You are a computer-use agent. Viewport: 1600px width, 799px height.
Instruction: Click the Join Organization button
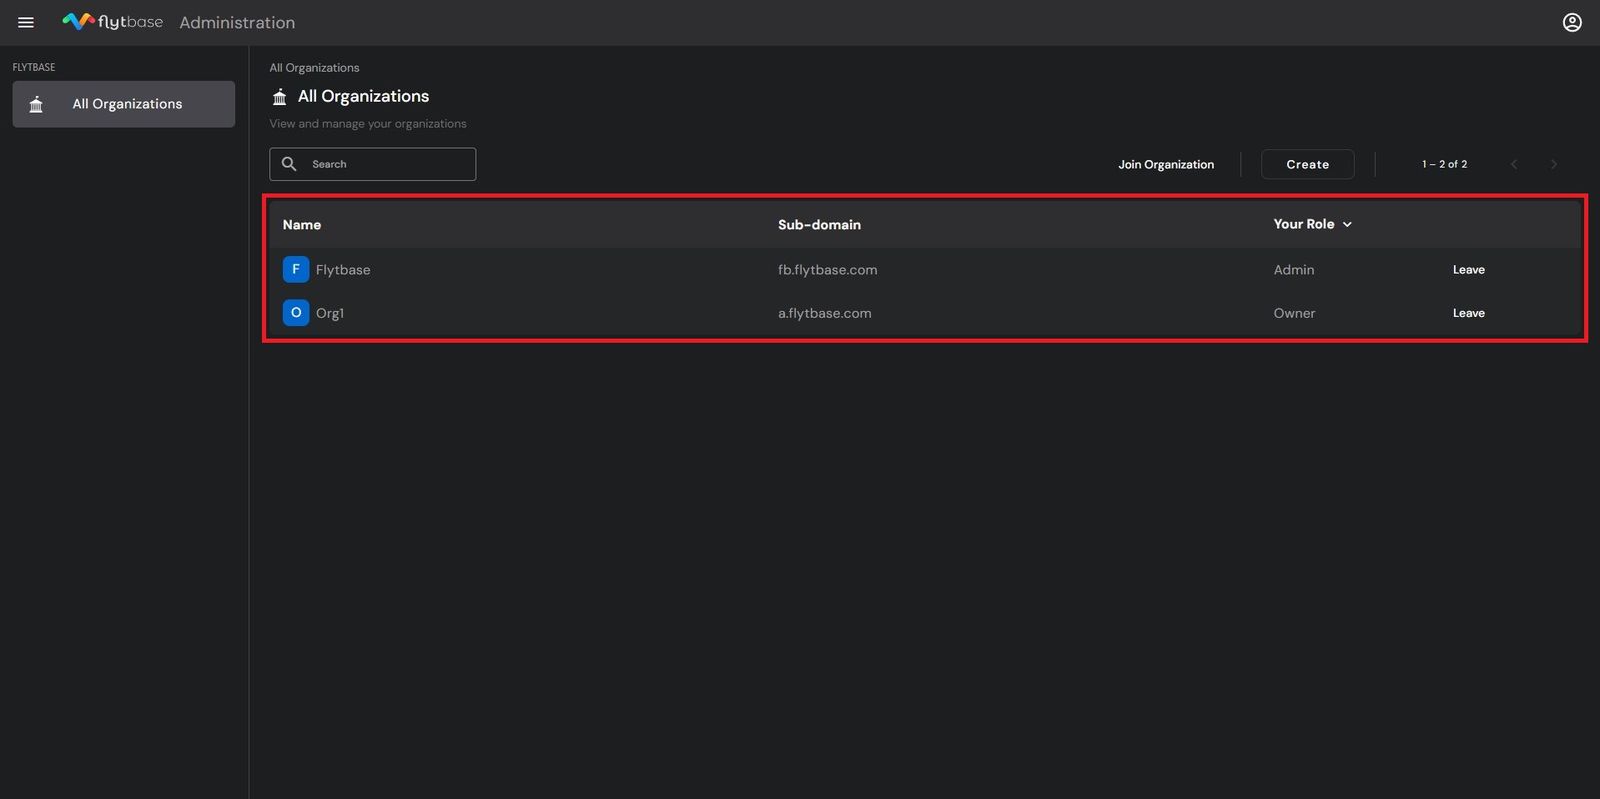click(1166, 164)
